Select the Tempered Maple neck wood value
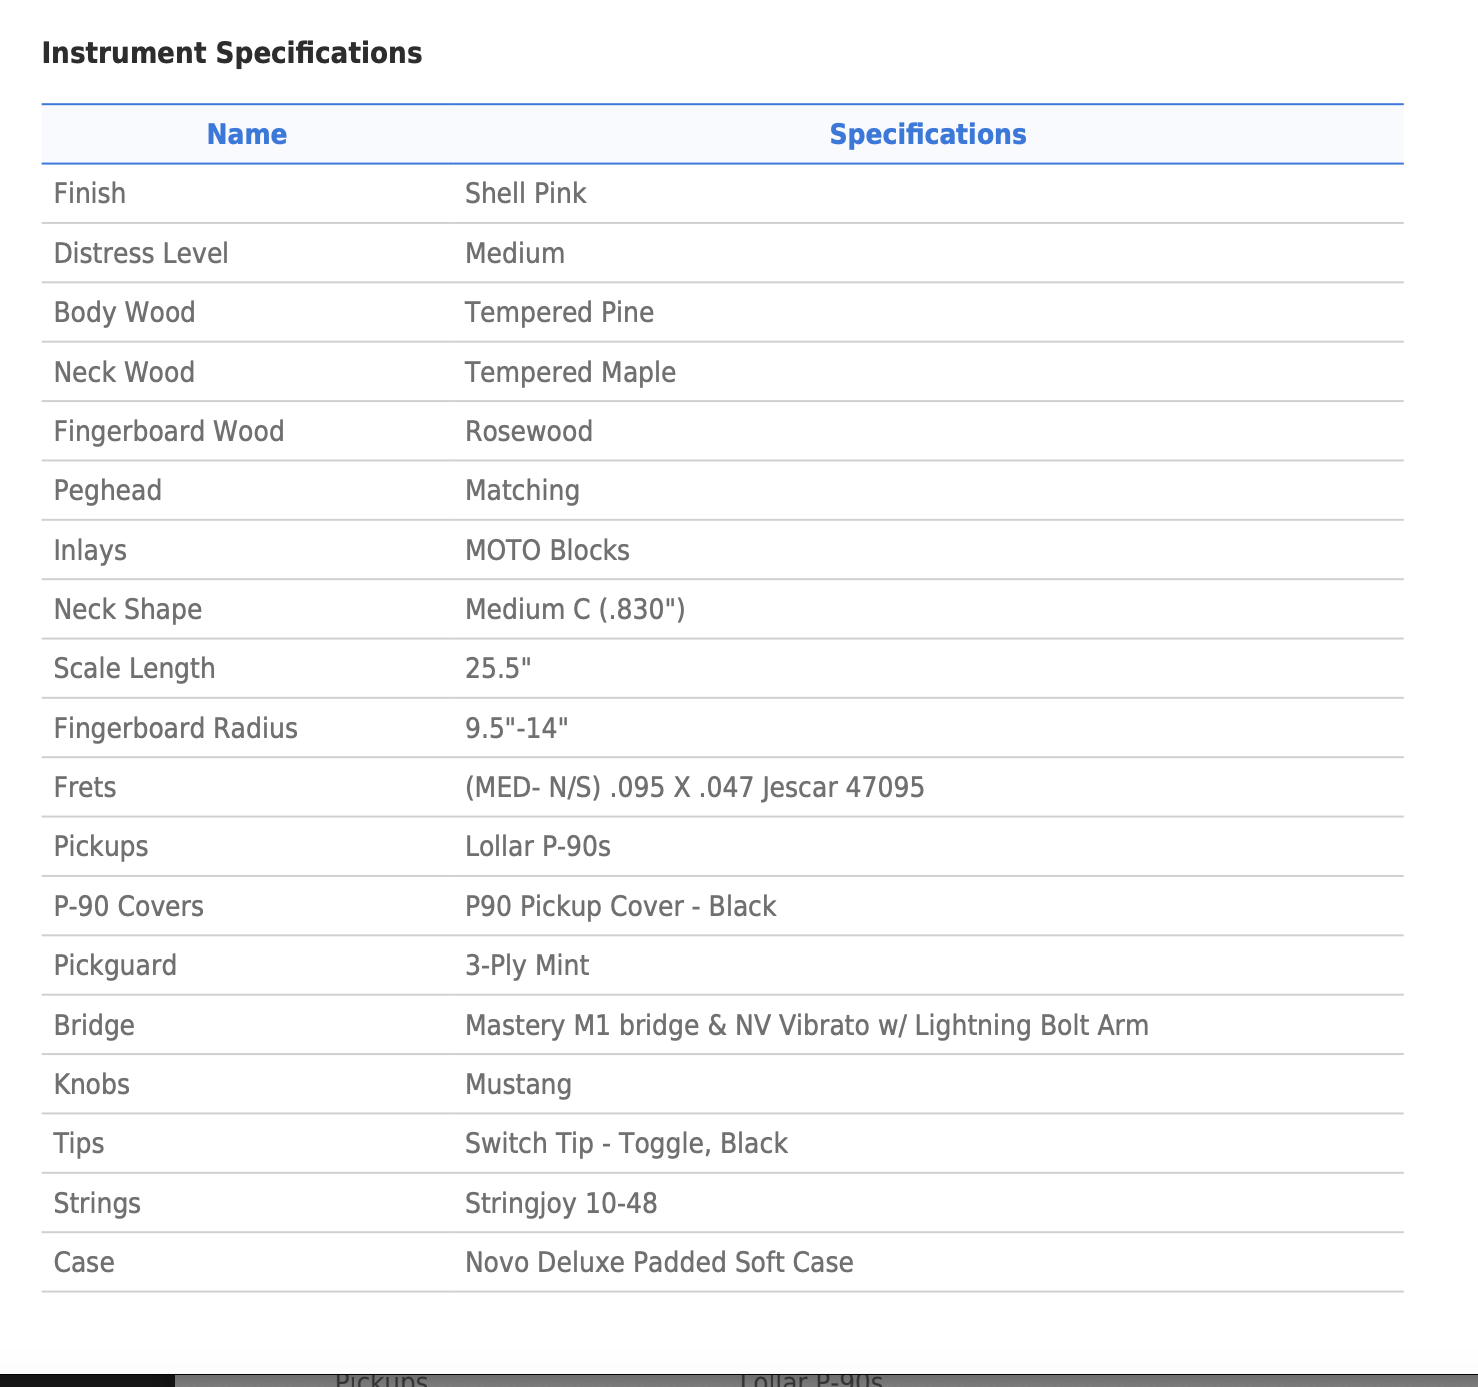Screen dimensions: 1478x1387 point(571,372)
